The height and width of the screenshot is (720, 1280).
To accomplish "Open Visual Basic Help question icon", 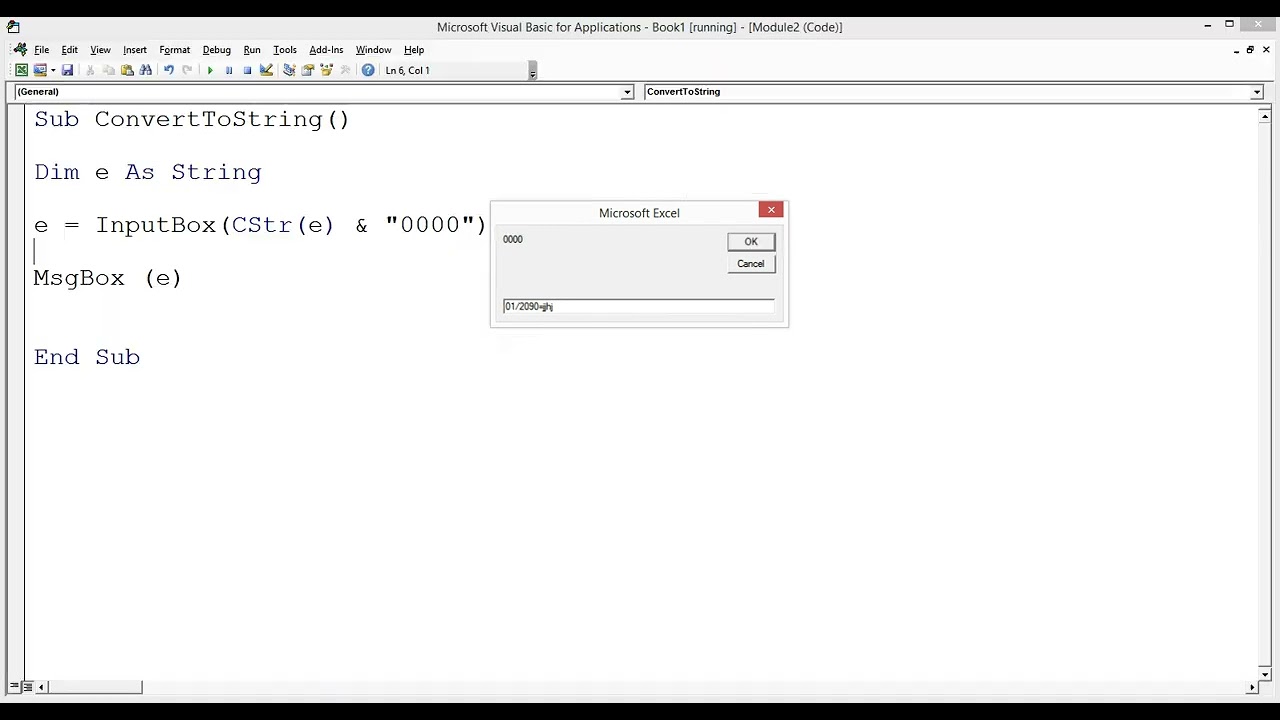I will click(x=368, y=70).
